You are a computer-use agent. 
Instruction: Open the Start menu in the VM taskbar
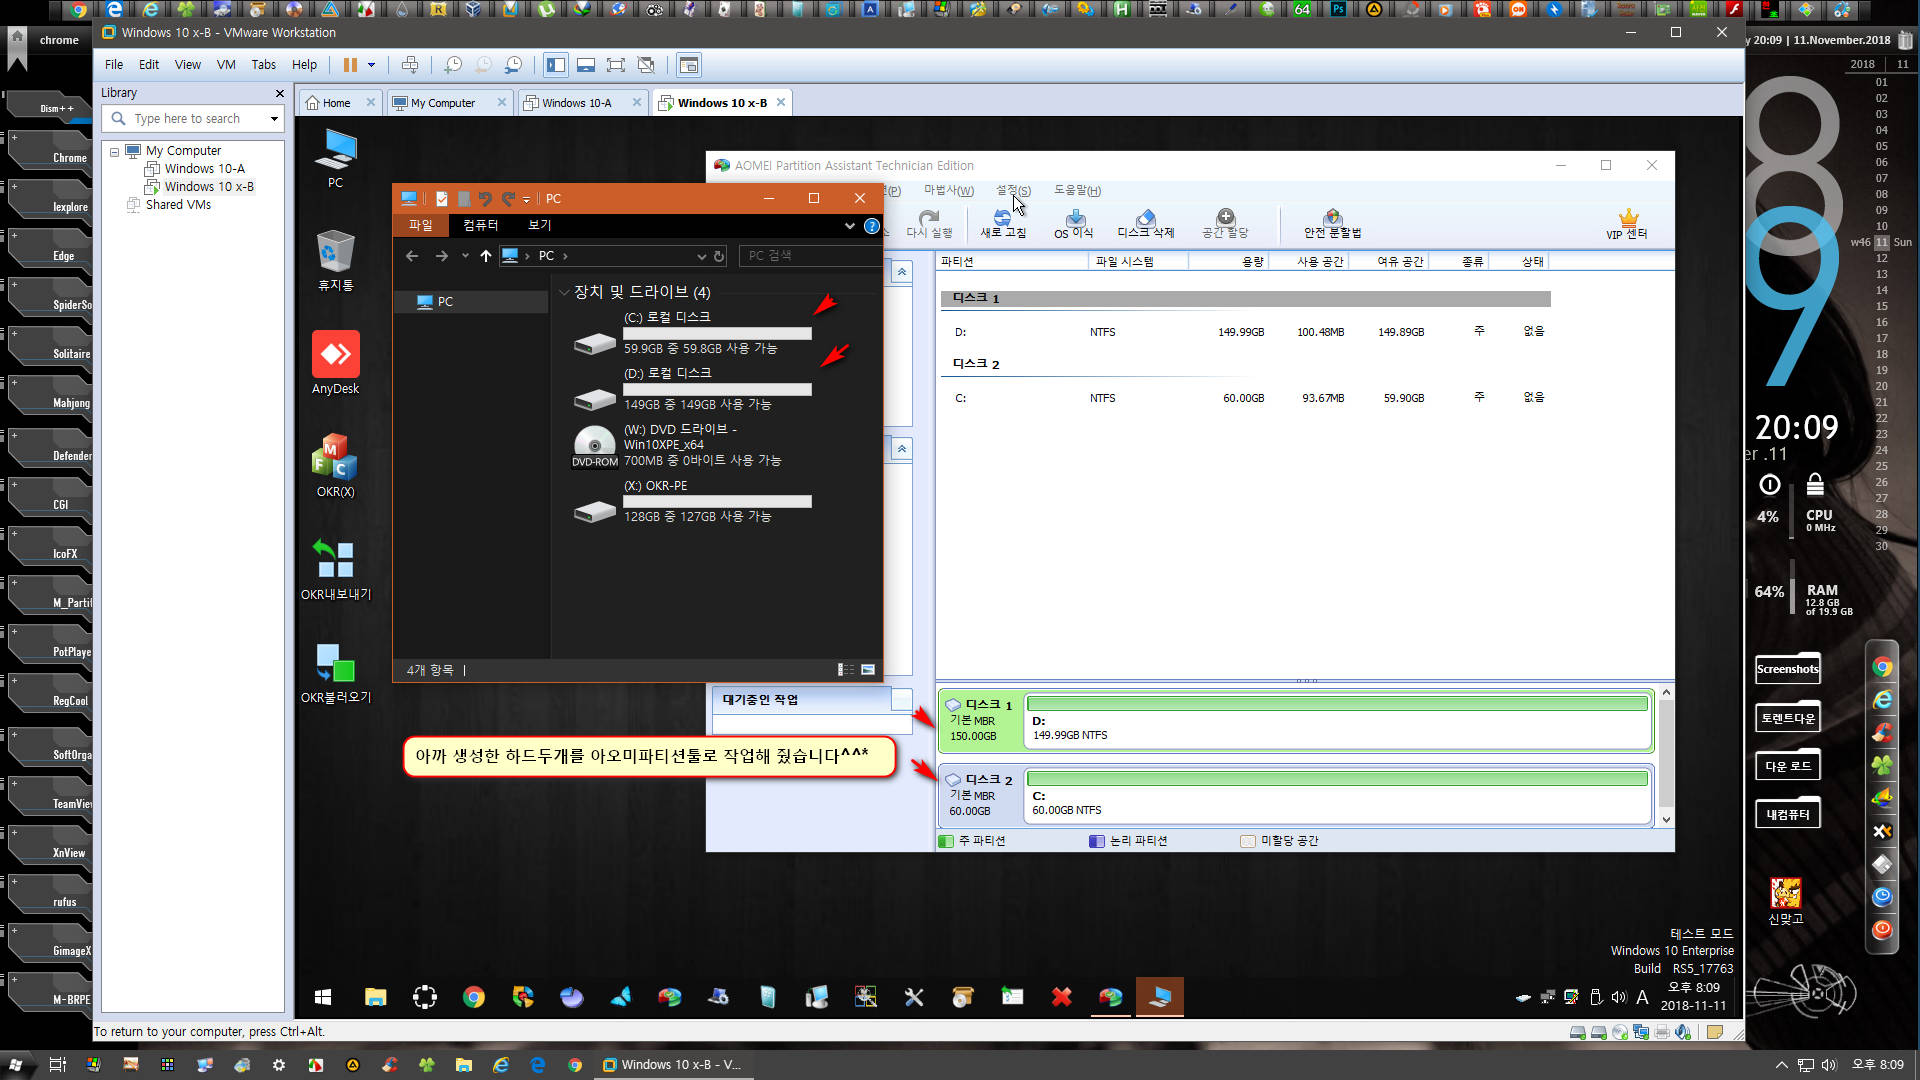(323, 997)
